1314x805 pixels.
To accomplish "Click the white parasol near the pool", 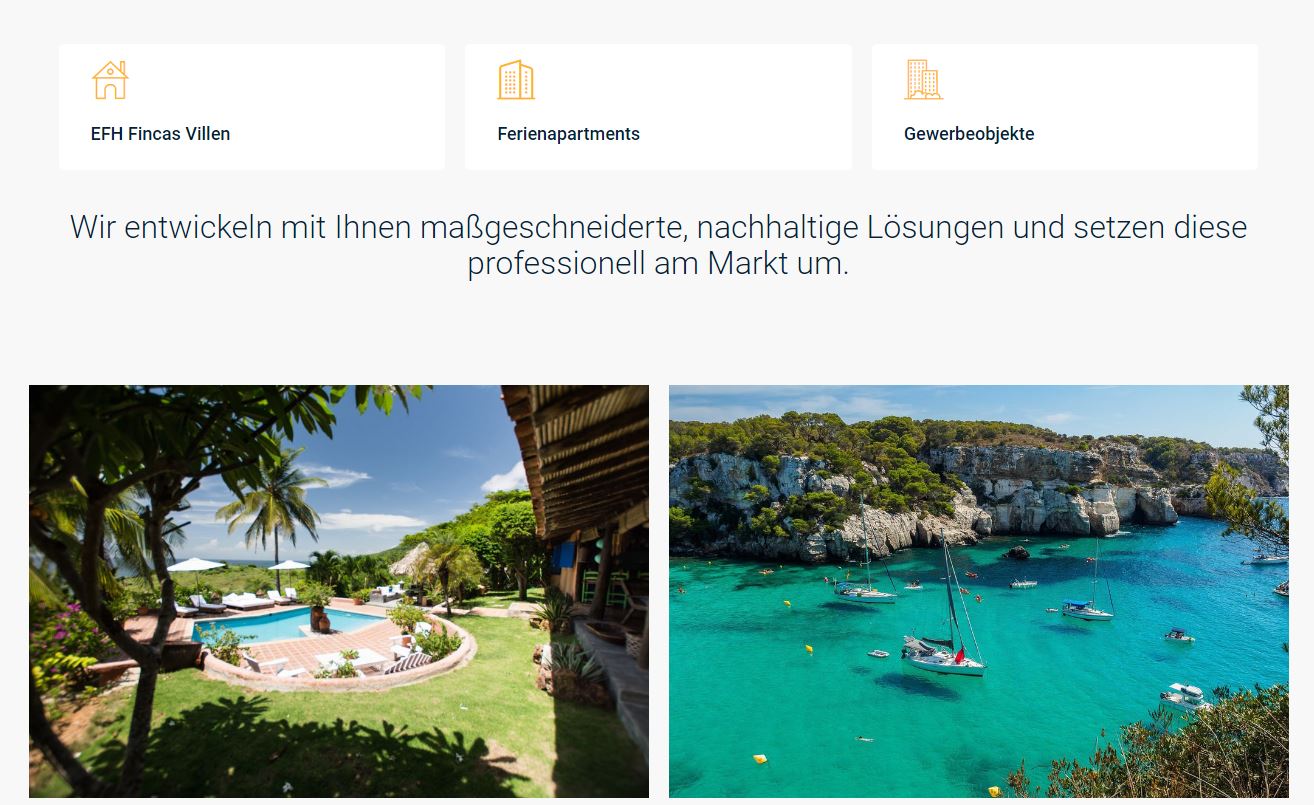I will 196,566.
